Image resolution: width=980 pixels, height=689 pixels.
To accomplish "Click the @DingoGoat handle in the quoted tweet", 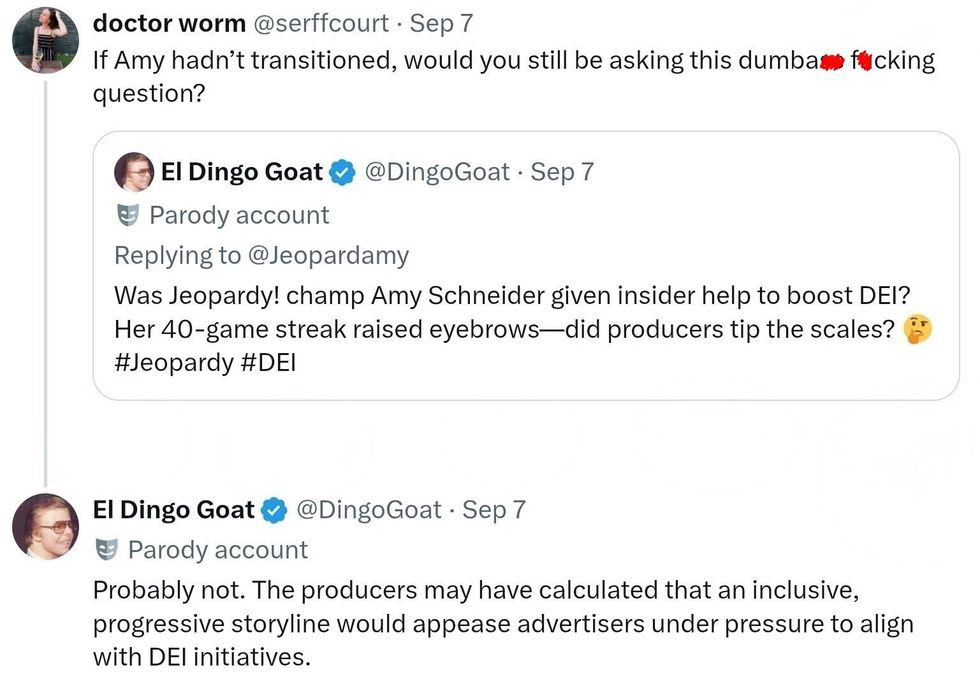I will point(436,172).
